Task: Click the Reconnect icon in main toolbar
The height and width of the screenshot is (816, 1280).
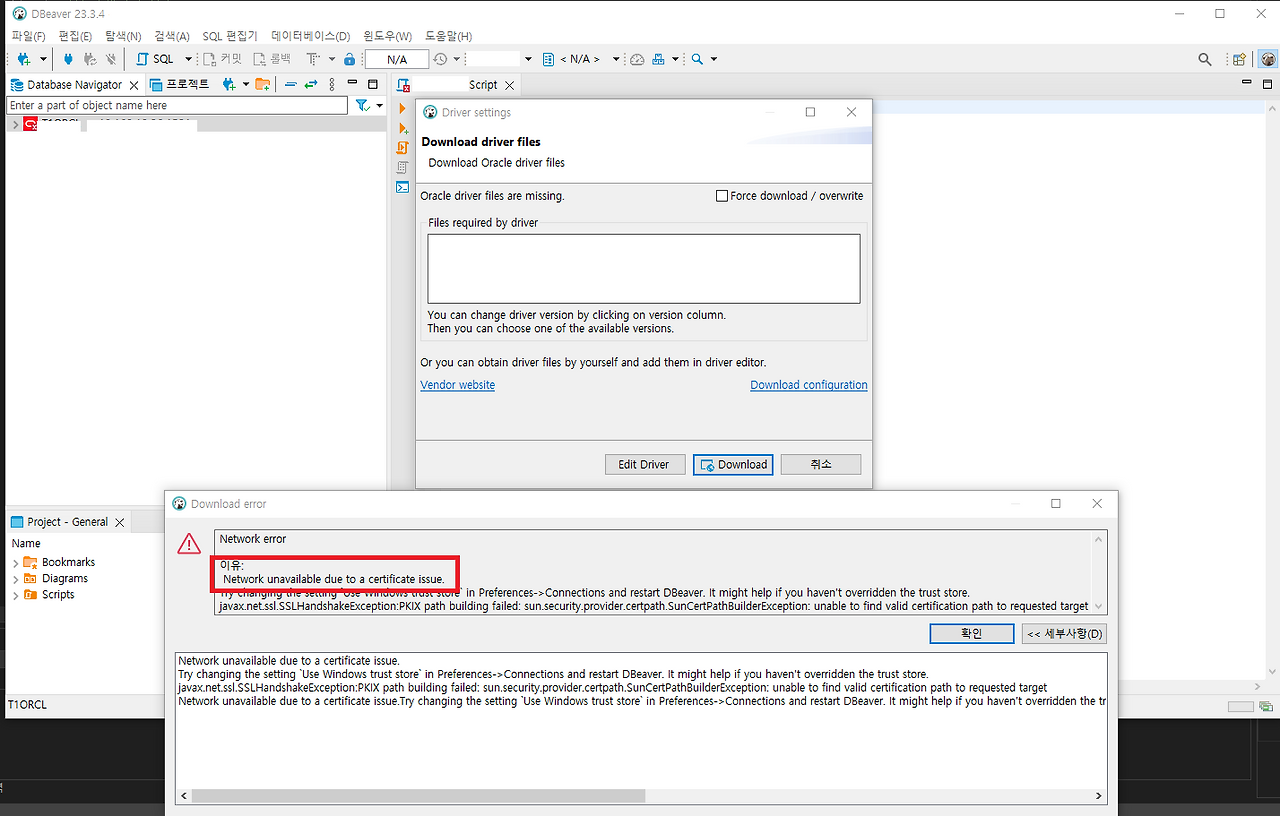Action: [x=90, y=59]
